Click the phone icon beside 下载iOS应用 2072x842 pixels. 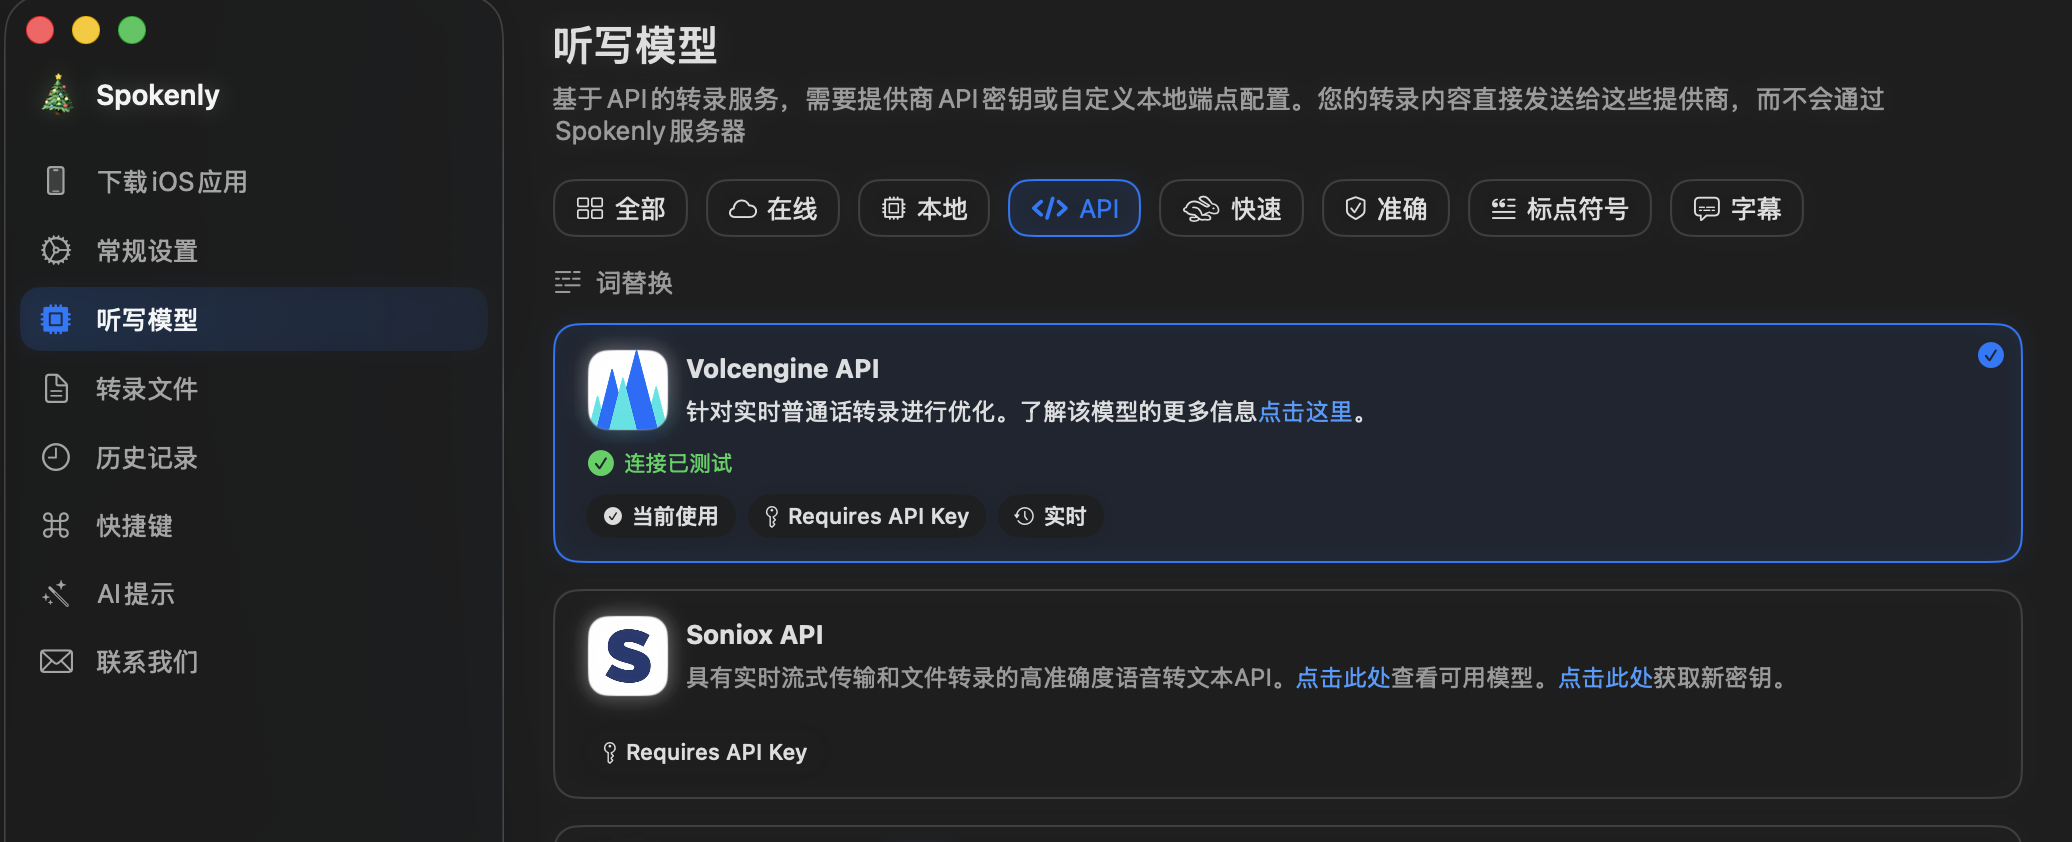coord(56,181)
